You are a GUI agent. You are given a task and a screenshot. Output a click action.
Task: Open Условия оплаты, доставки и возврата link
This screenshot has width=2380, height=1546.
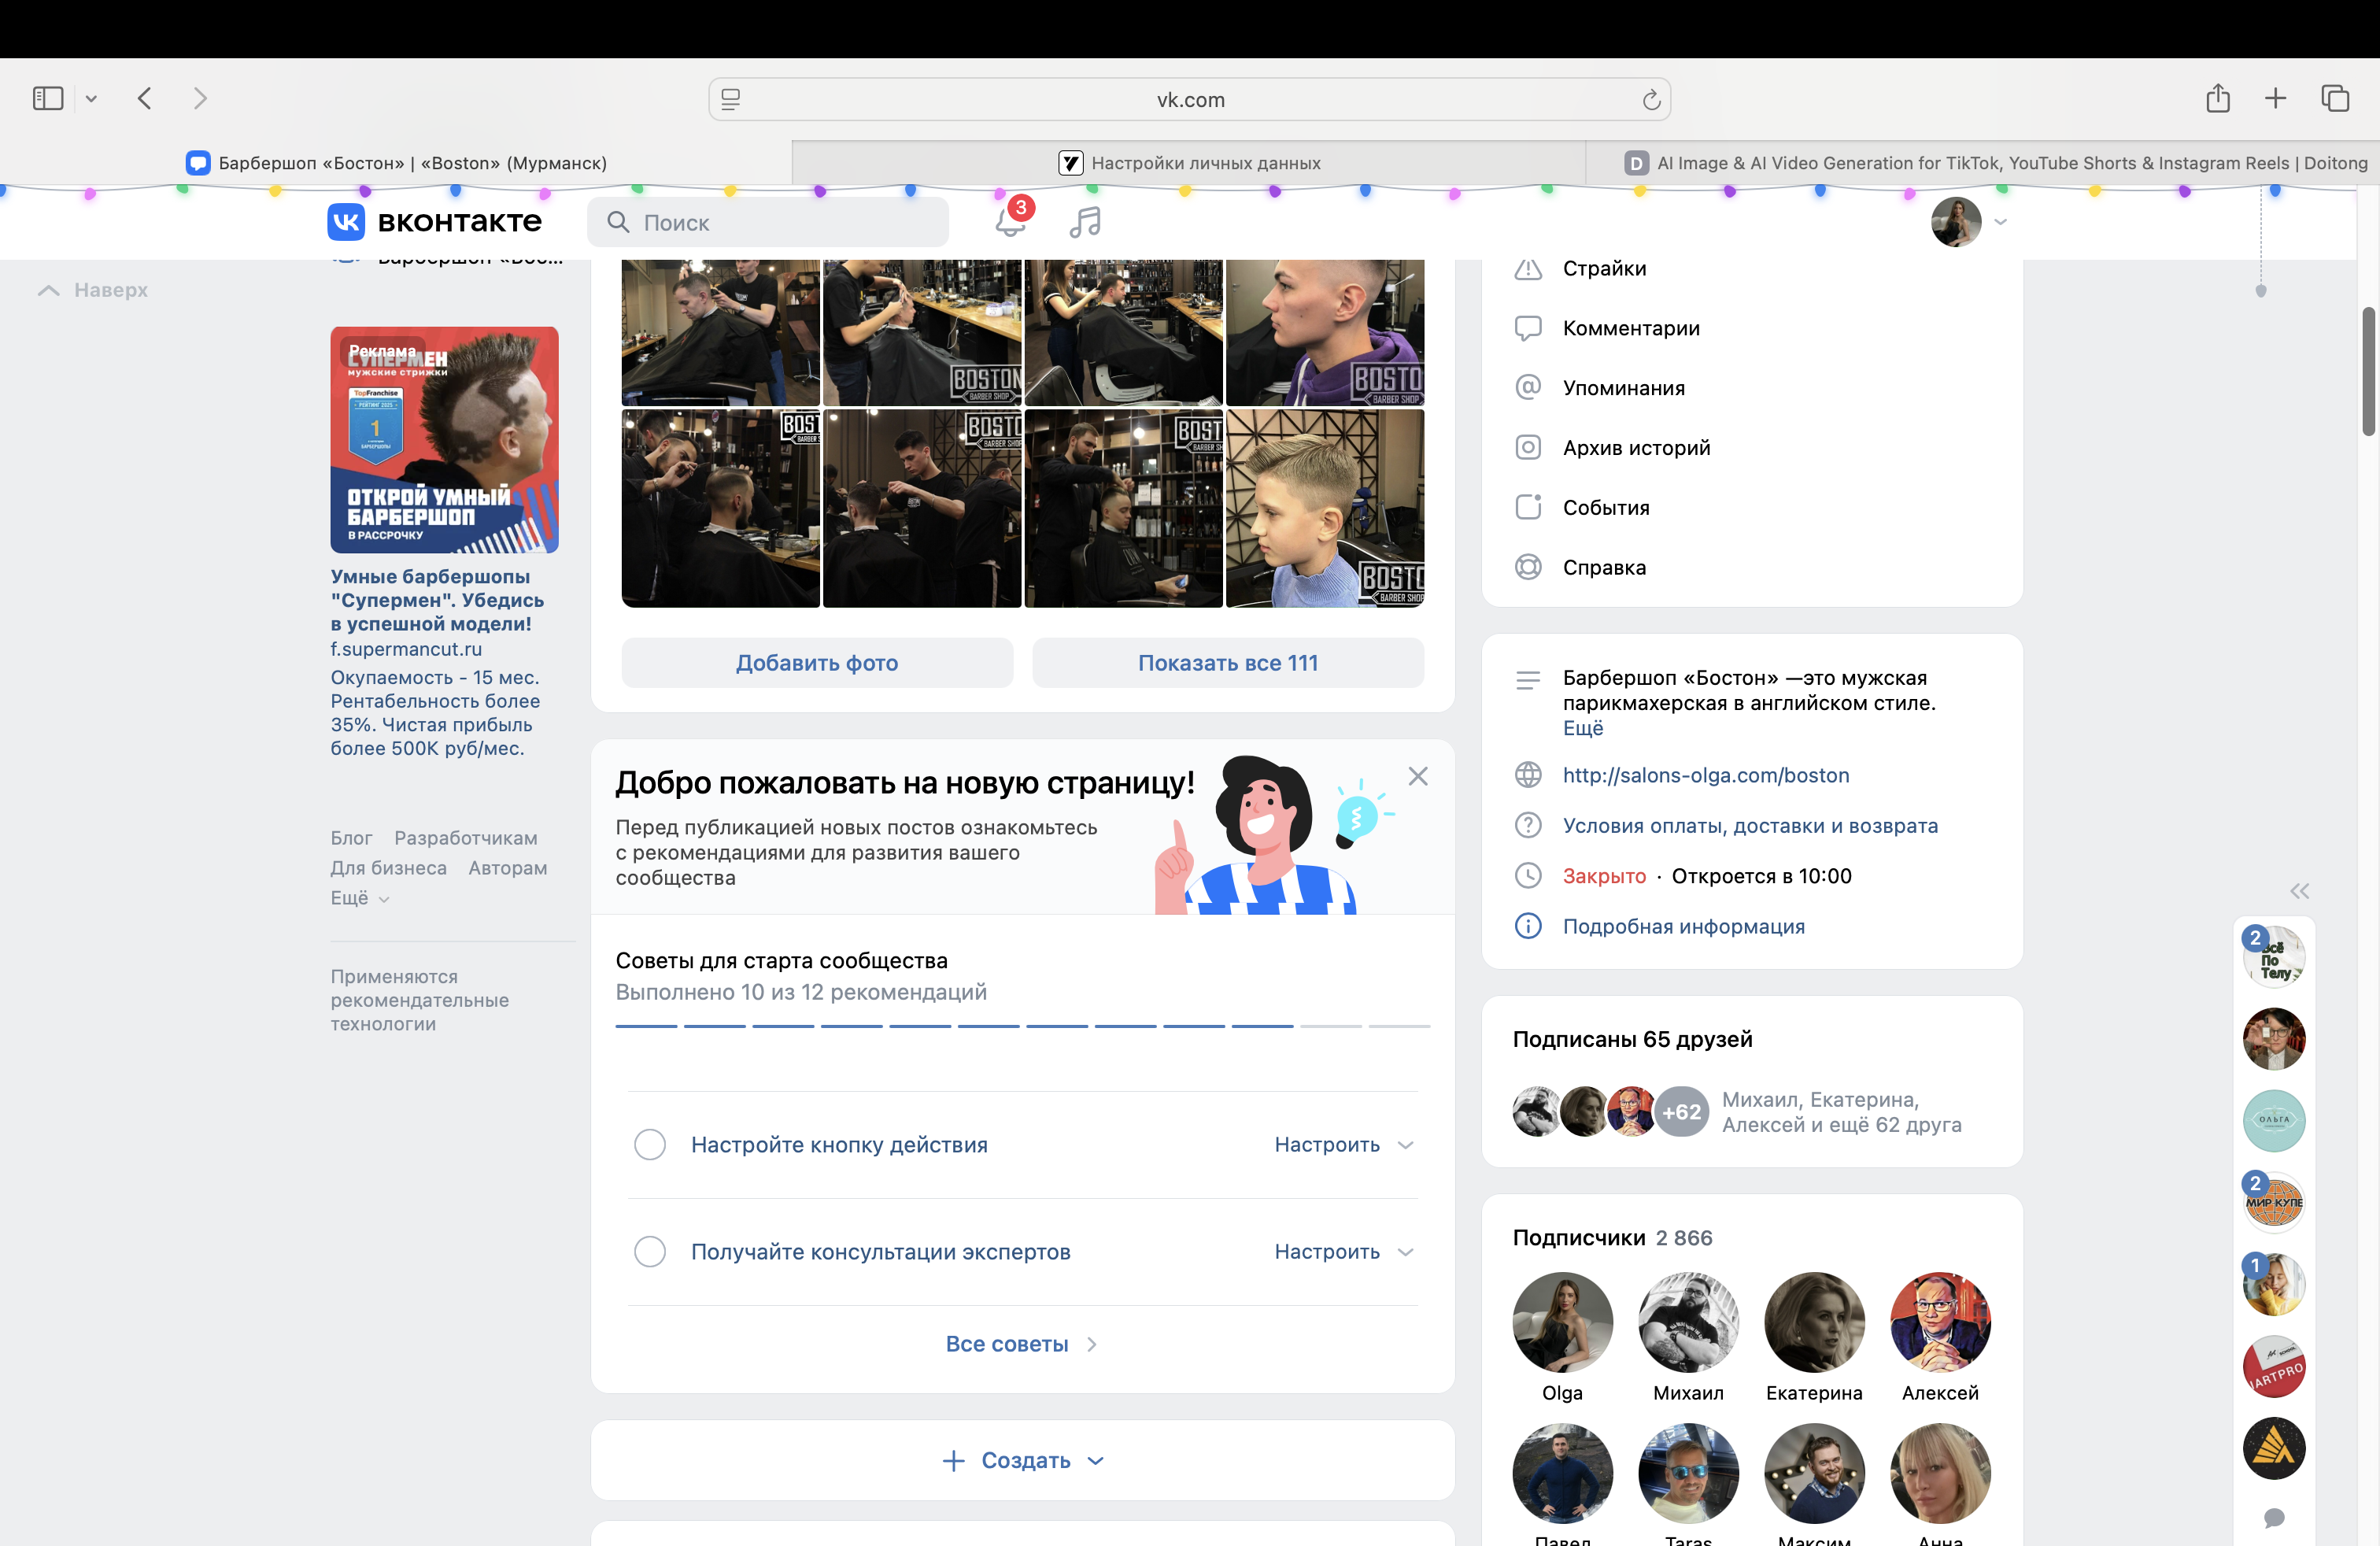1750,826
